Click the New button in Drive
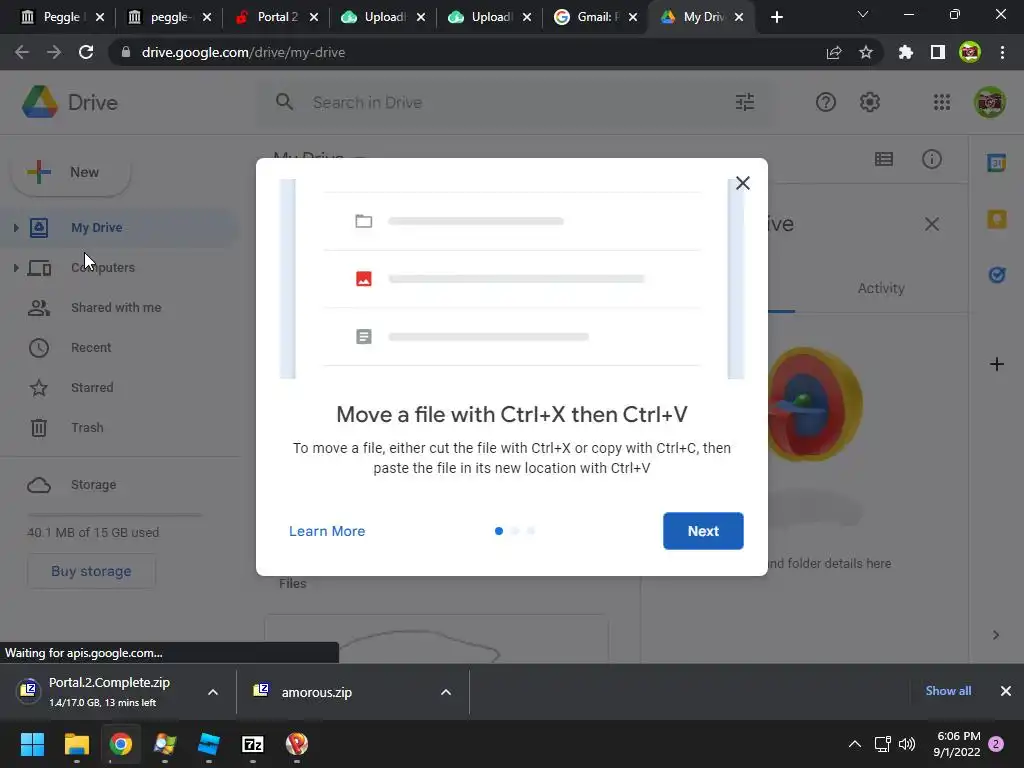Image resolution: width=1024 pixels, height=768 pixels. (71, 172)
